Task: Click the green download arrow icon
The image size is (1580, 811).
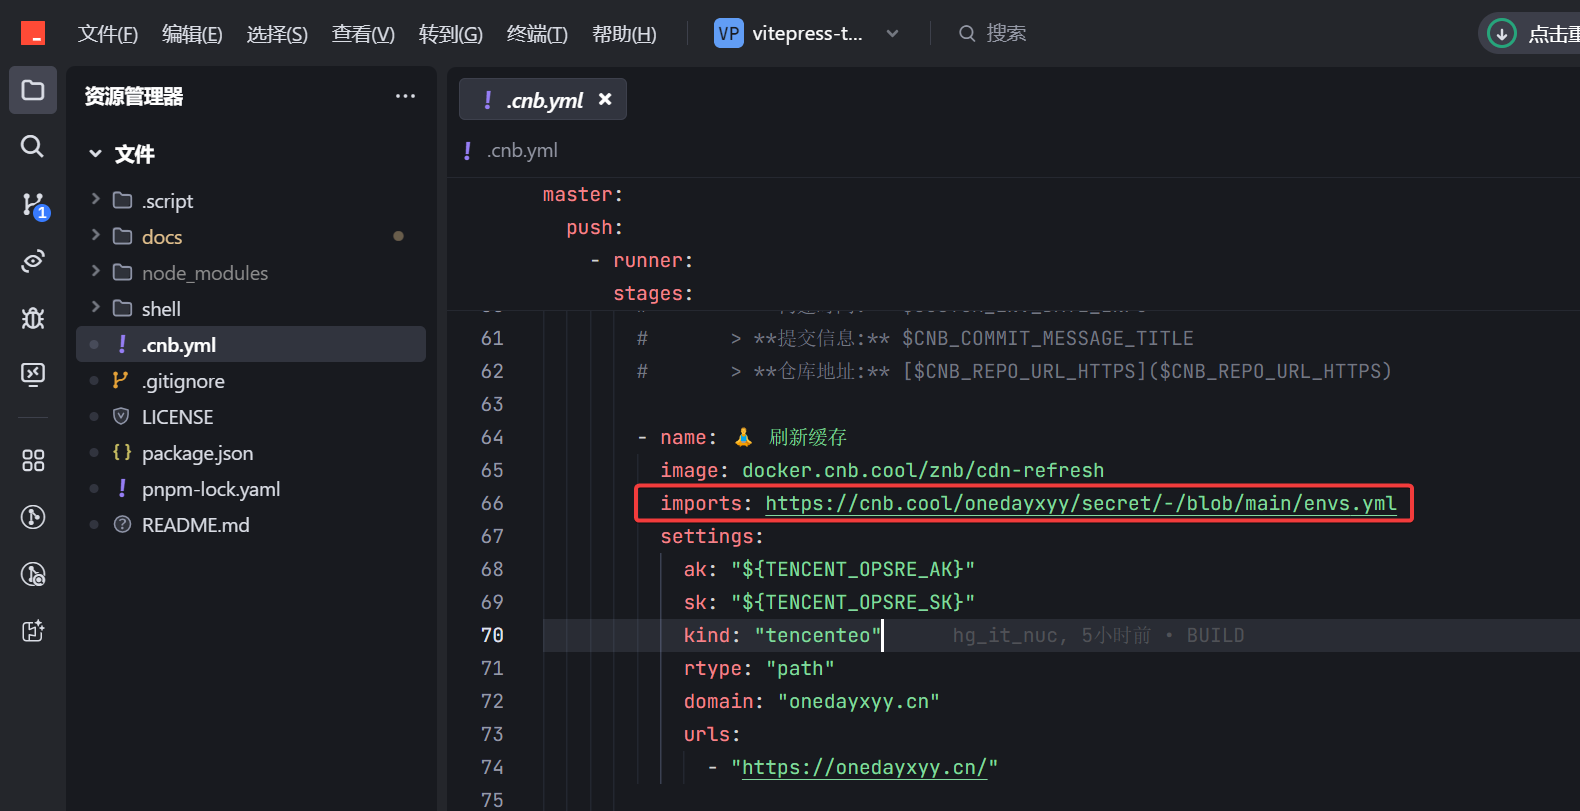Action: (x=1502, y=33)
